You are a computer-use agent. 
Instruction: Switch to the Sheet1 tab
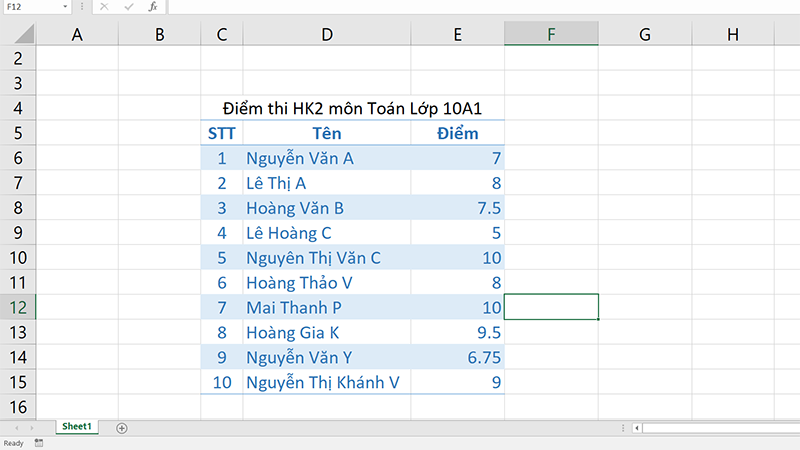pos(77,427)
